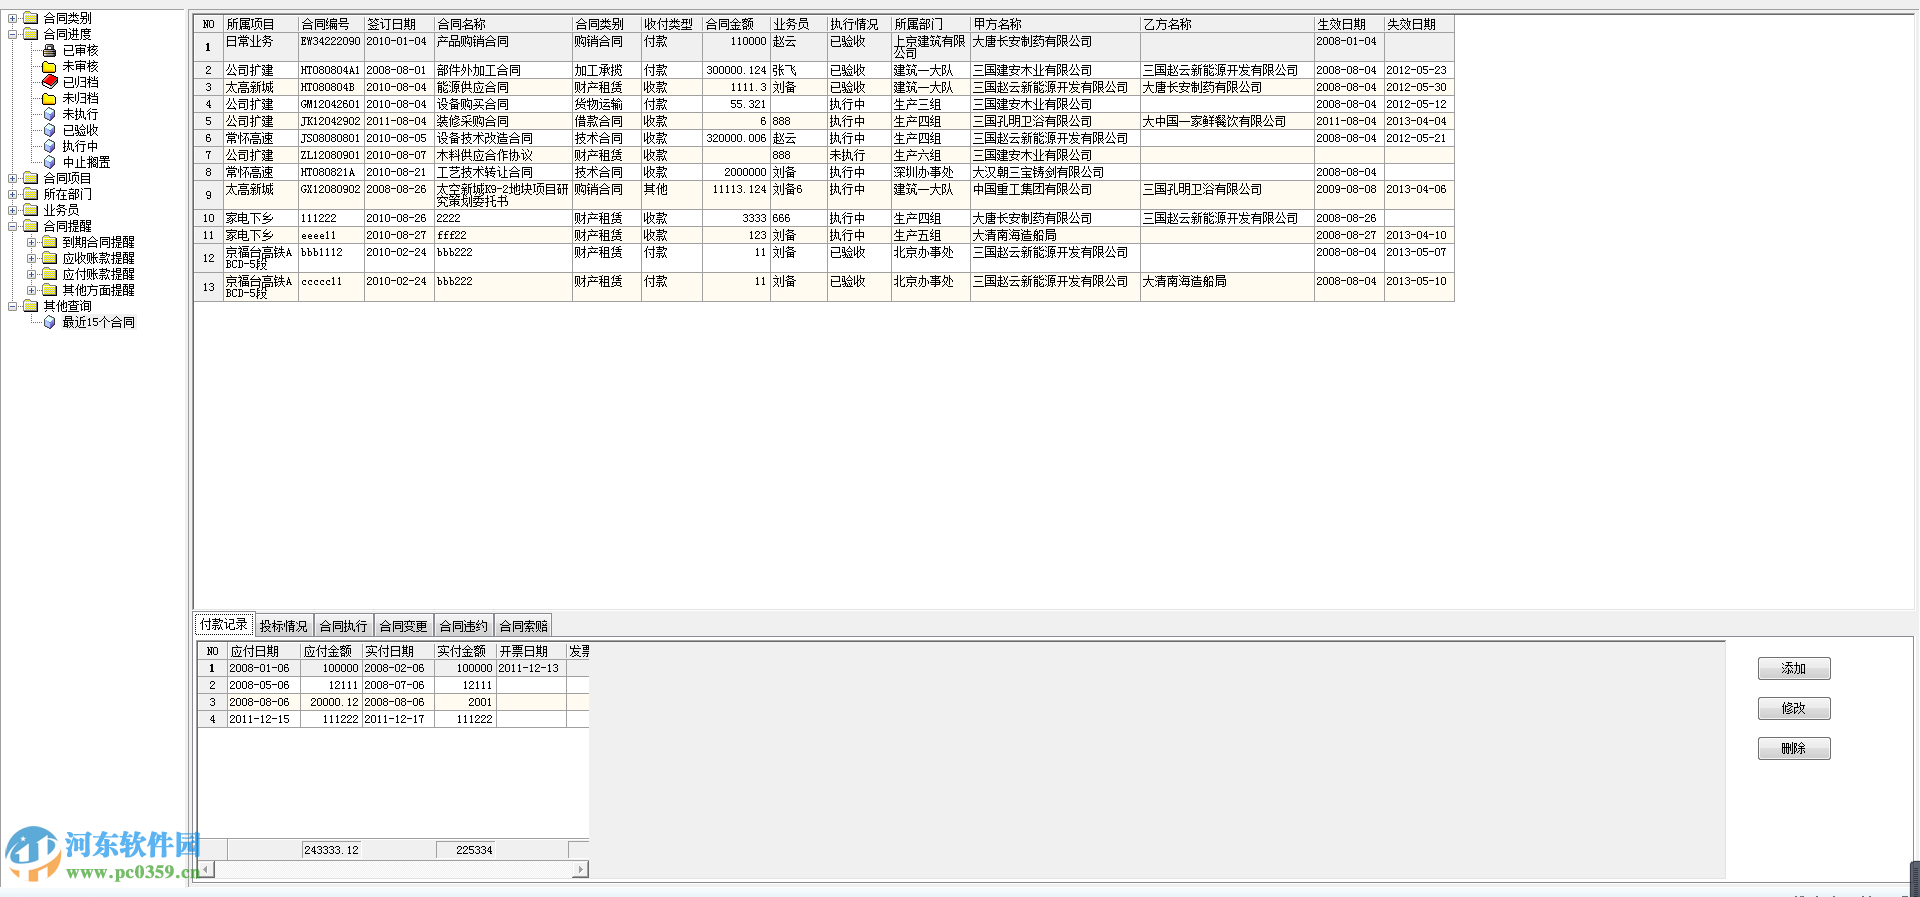Click the printer icon for 已审核
This screenshot has width=1920, height=897.
point(49,50)
